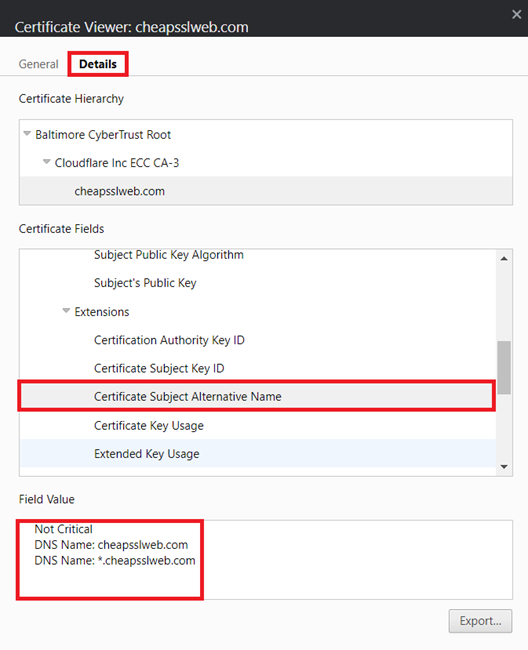Viewport: 528px width, 650px height.
Task: Select the Extensions field label
Action: [102, 312]
